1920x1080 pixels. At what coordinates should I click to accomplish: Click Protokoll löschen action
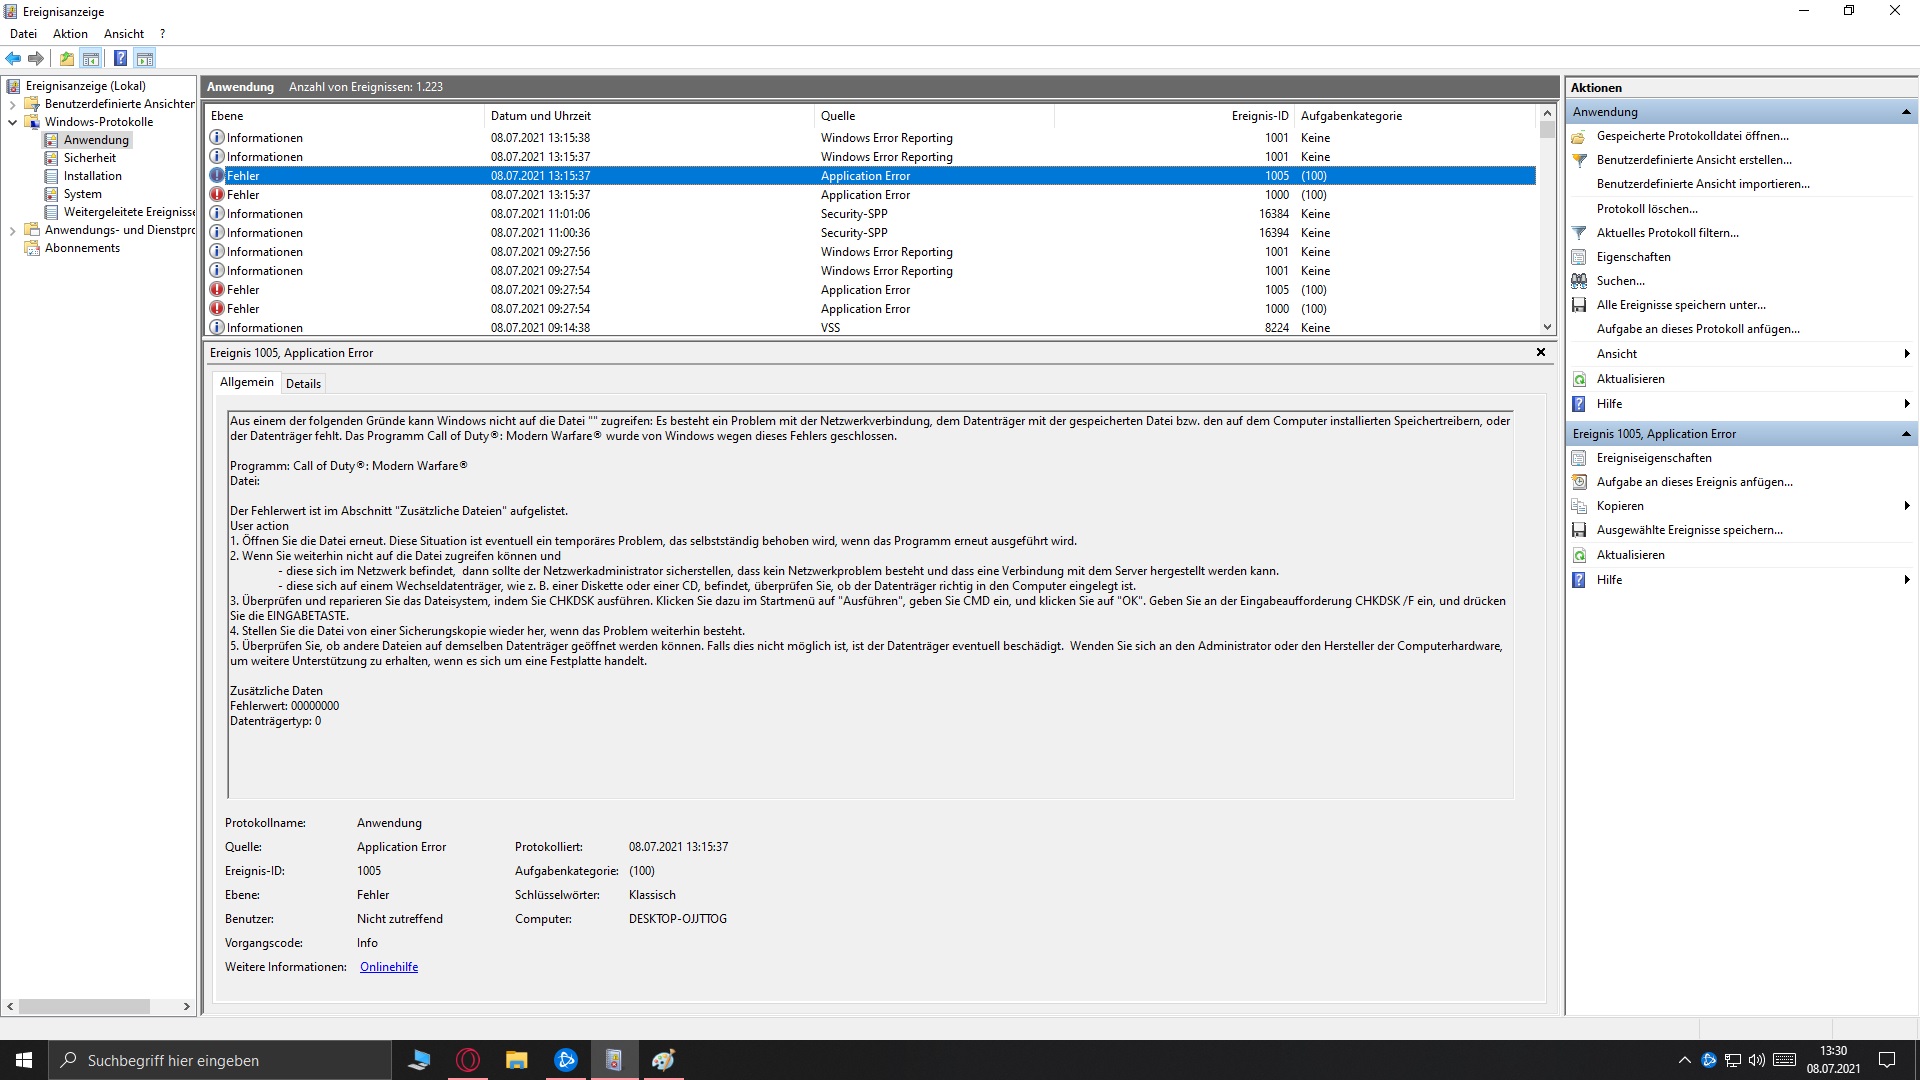[1646, 209]
